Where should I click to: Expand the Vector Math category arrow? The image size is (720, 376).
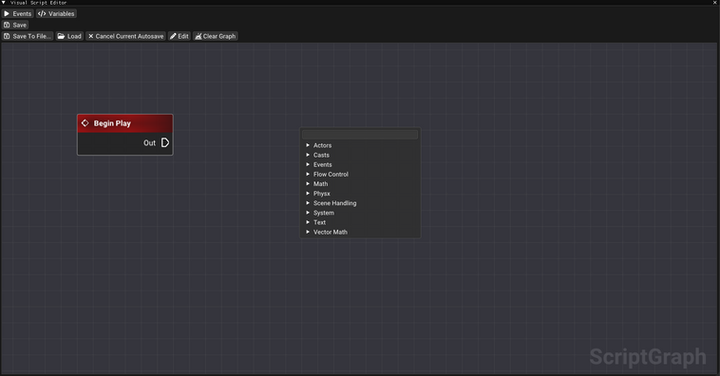pyautogui.click(x=308, y=232)
